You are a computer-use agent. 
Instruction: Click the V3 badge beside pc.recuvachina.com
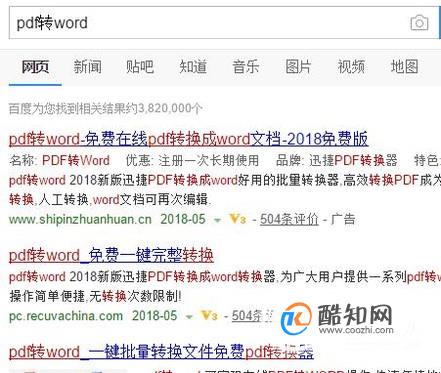tap(209, 315)
